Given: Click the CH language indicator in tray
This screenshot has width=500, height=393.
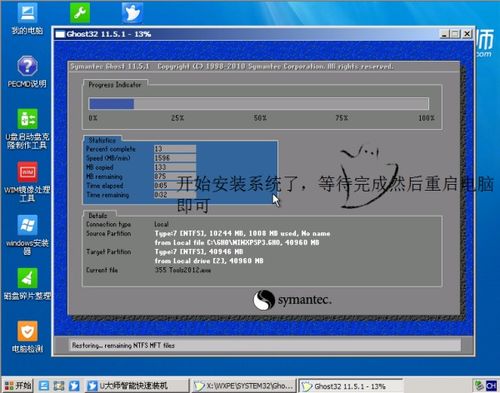Looking at the screenshot, I should 491,386.
